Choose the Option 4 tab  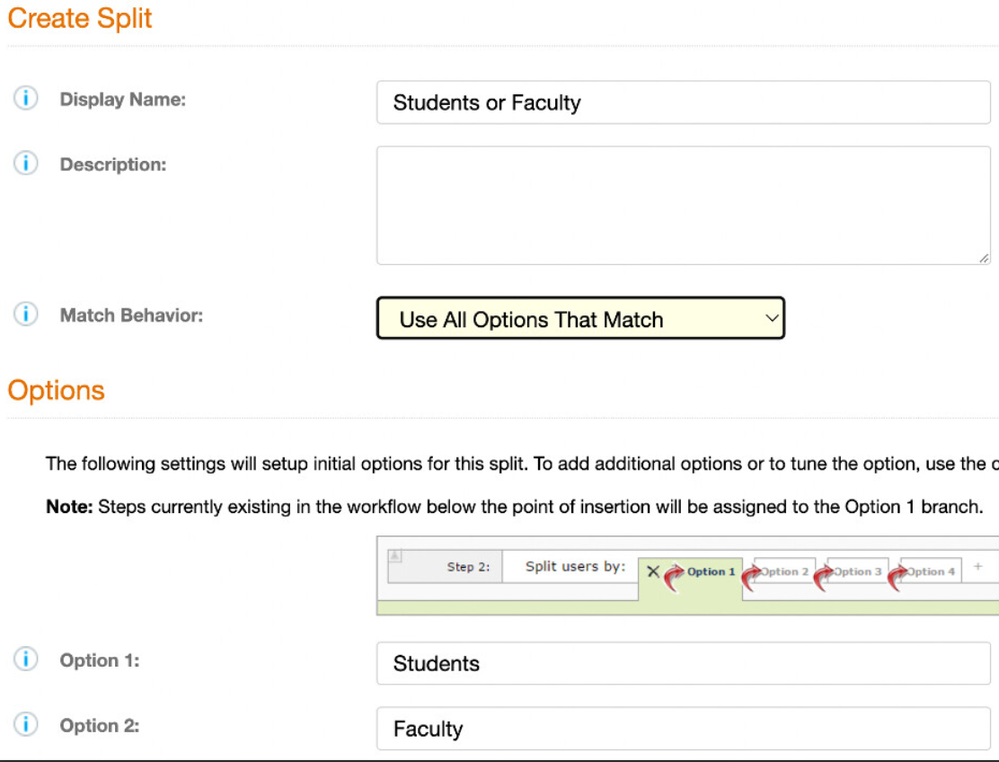[931, 572]
